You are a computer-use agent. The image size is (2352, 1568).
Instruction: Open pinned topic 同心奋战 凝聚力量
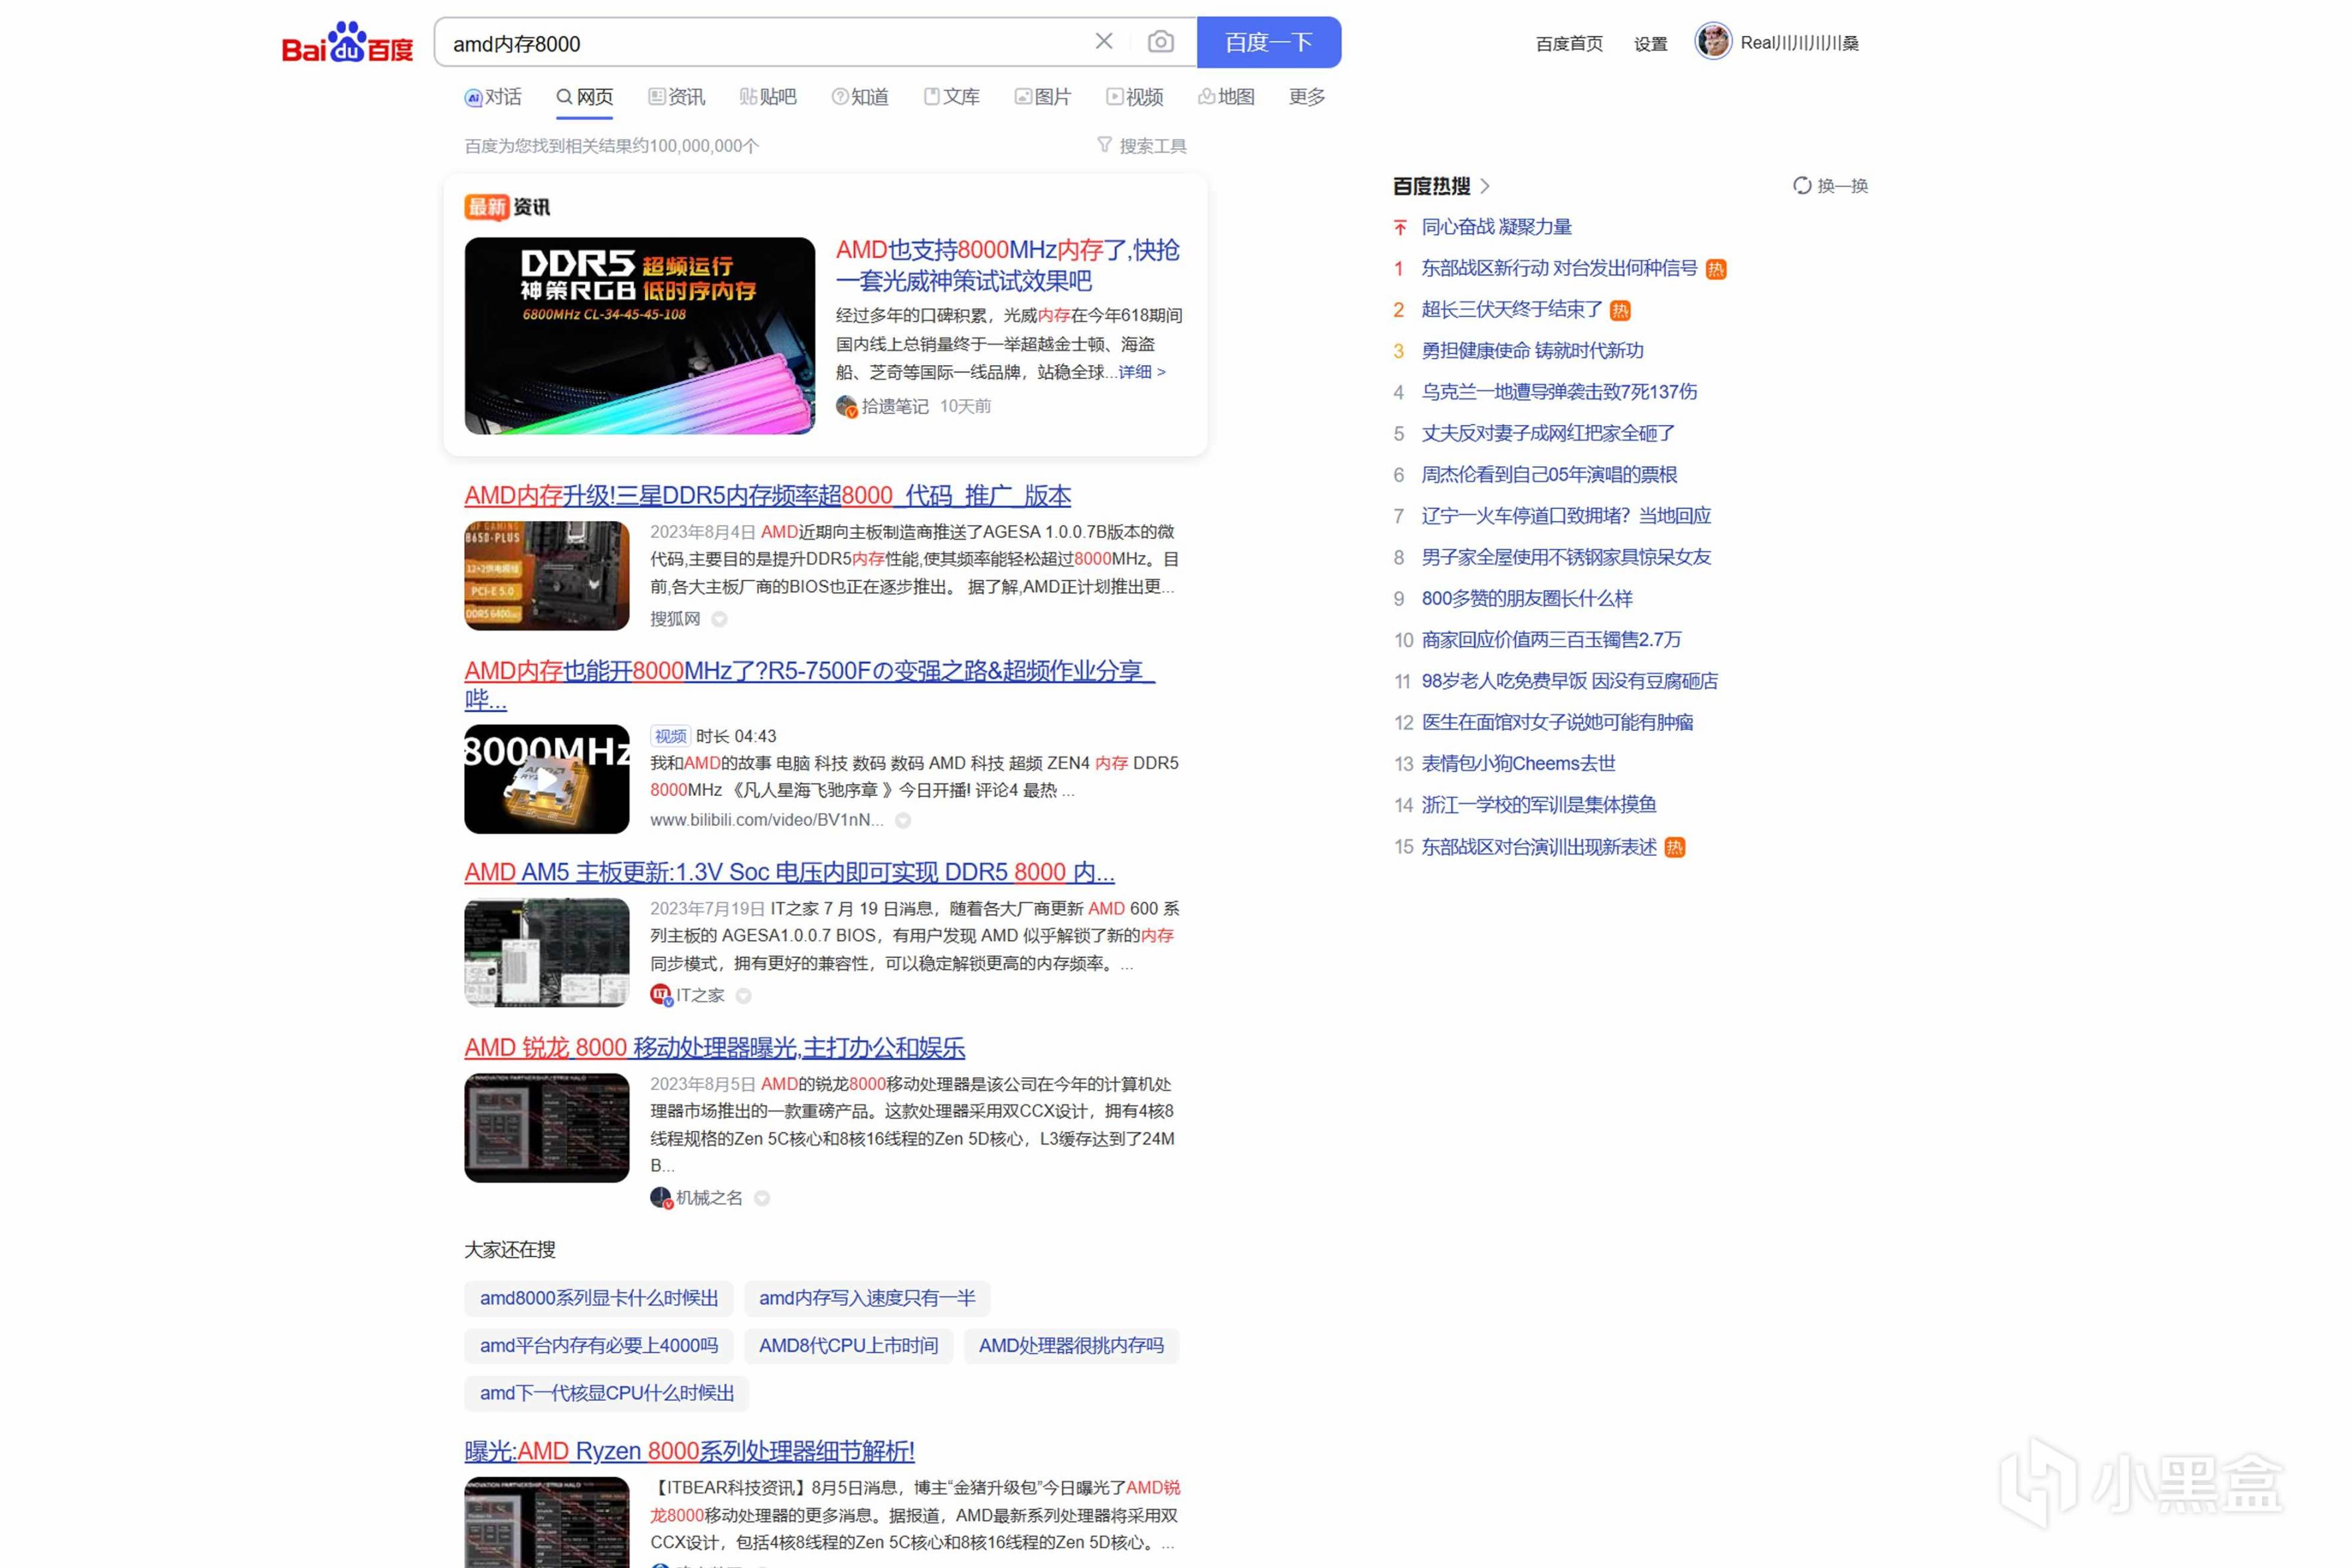(x=1497, y=227)
